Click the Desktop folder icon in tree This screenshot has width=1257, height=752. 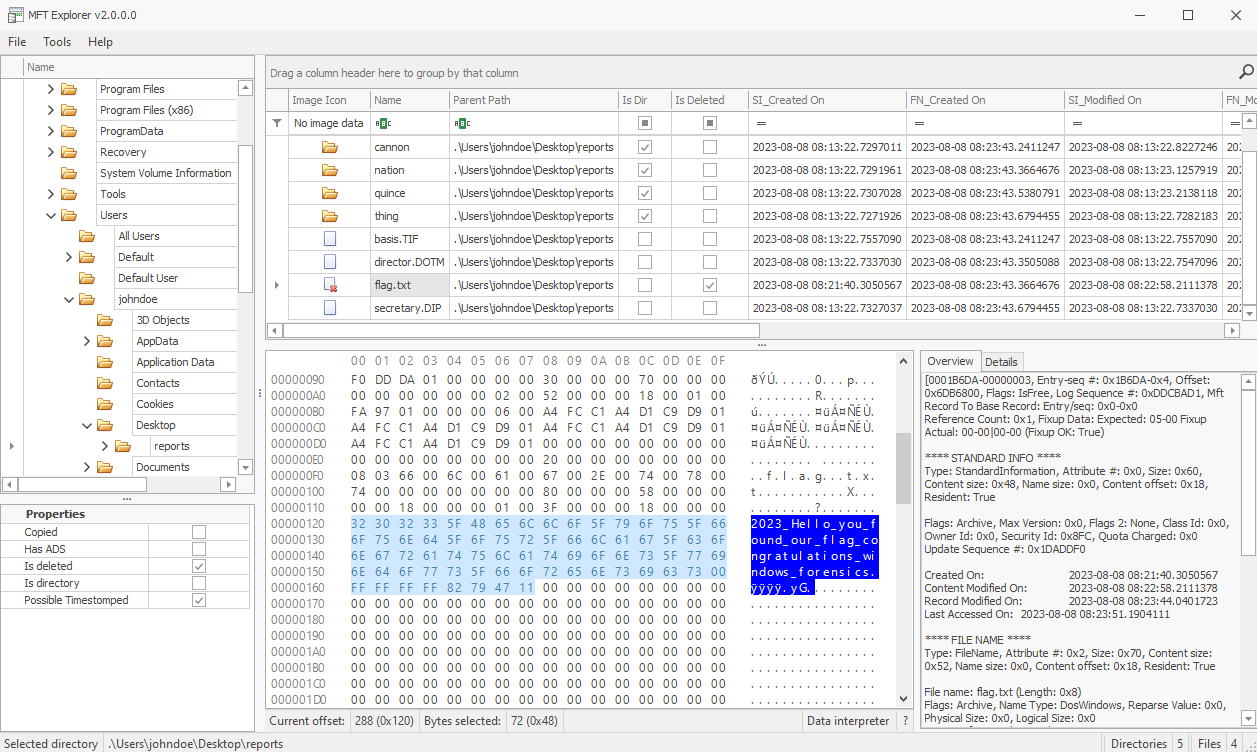pos(105,425)
